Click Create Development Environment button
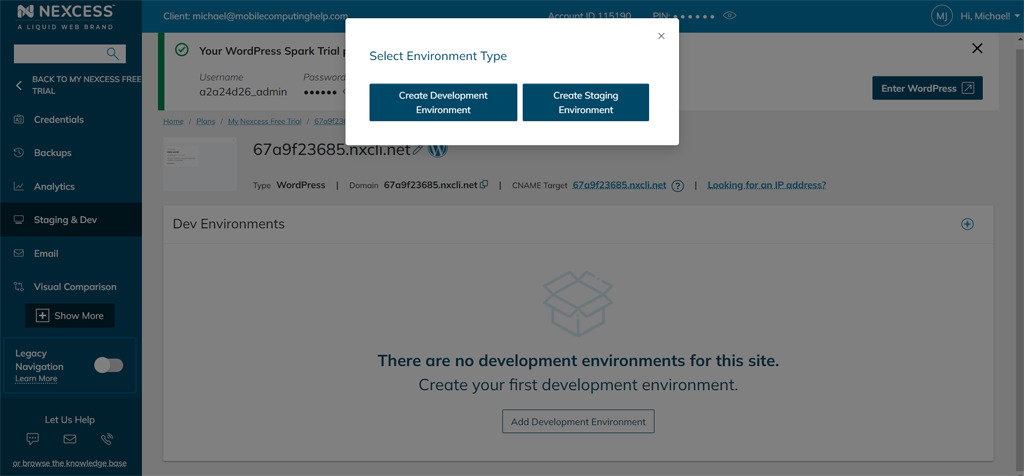 click(443, 103)
